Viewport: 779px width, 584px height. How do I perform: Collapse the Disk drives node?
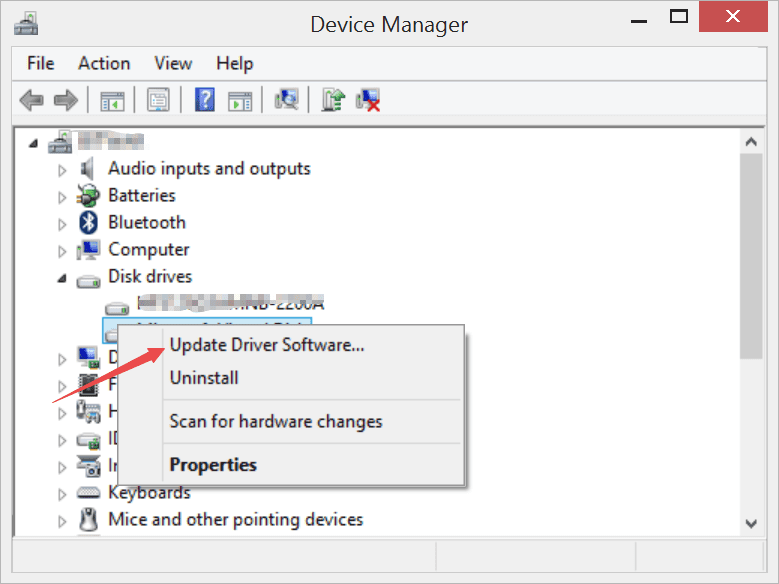coord(63,278)
